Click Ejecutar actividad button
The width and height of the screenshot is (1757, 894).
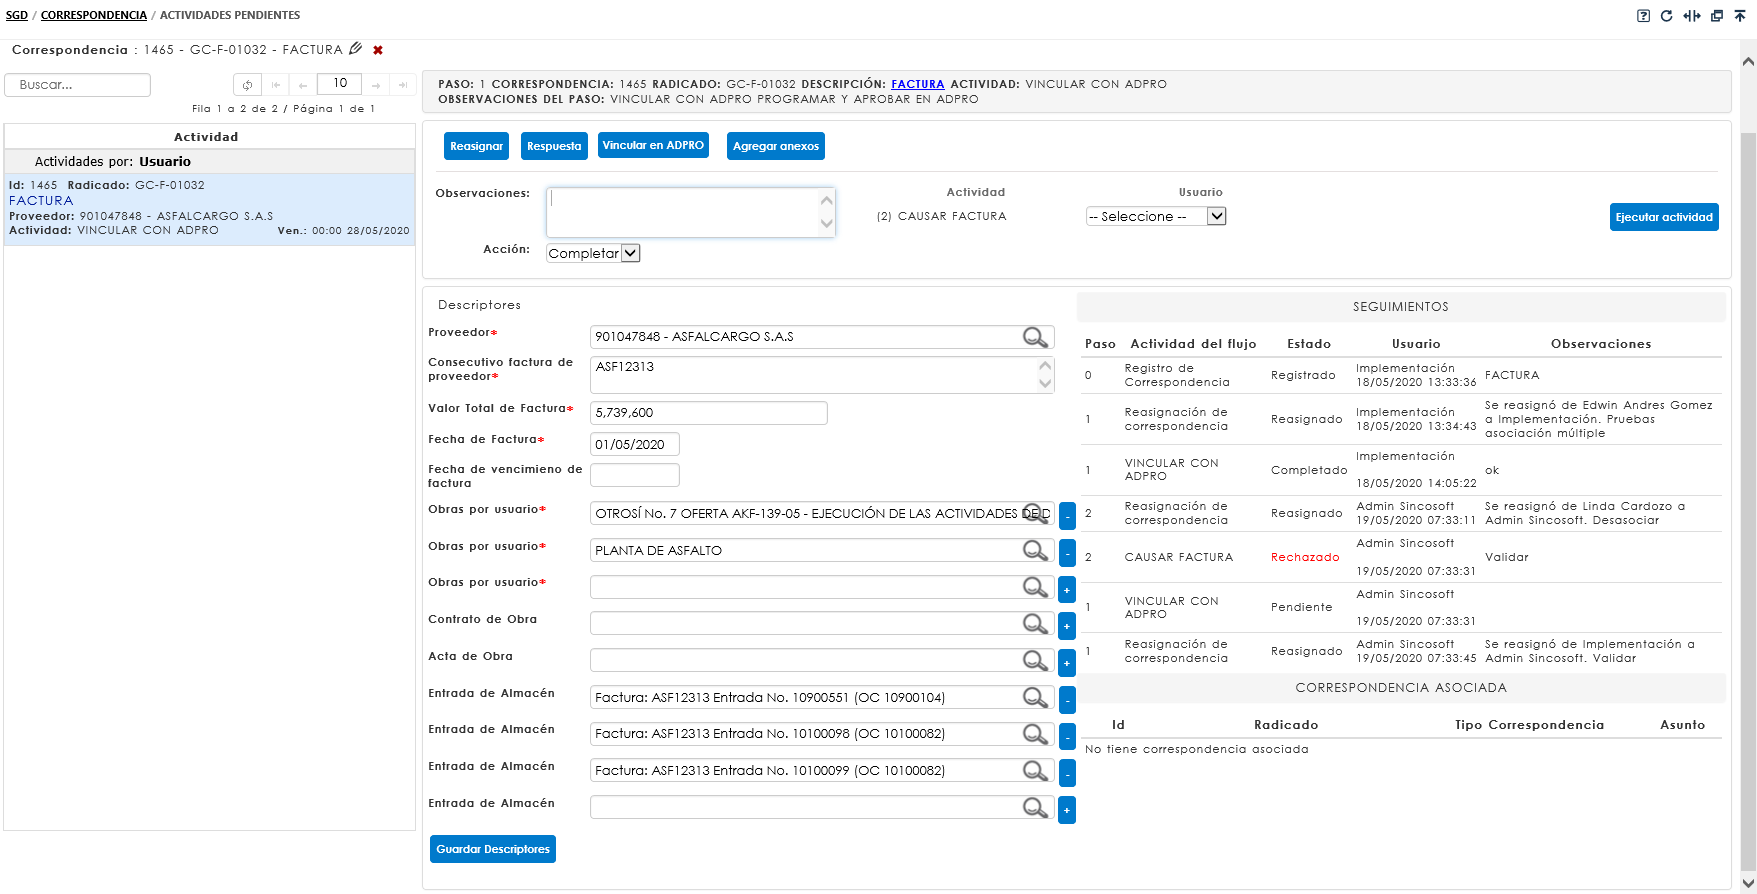pyautogui.click(x=1664, y=217)
